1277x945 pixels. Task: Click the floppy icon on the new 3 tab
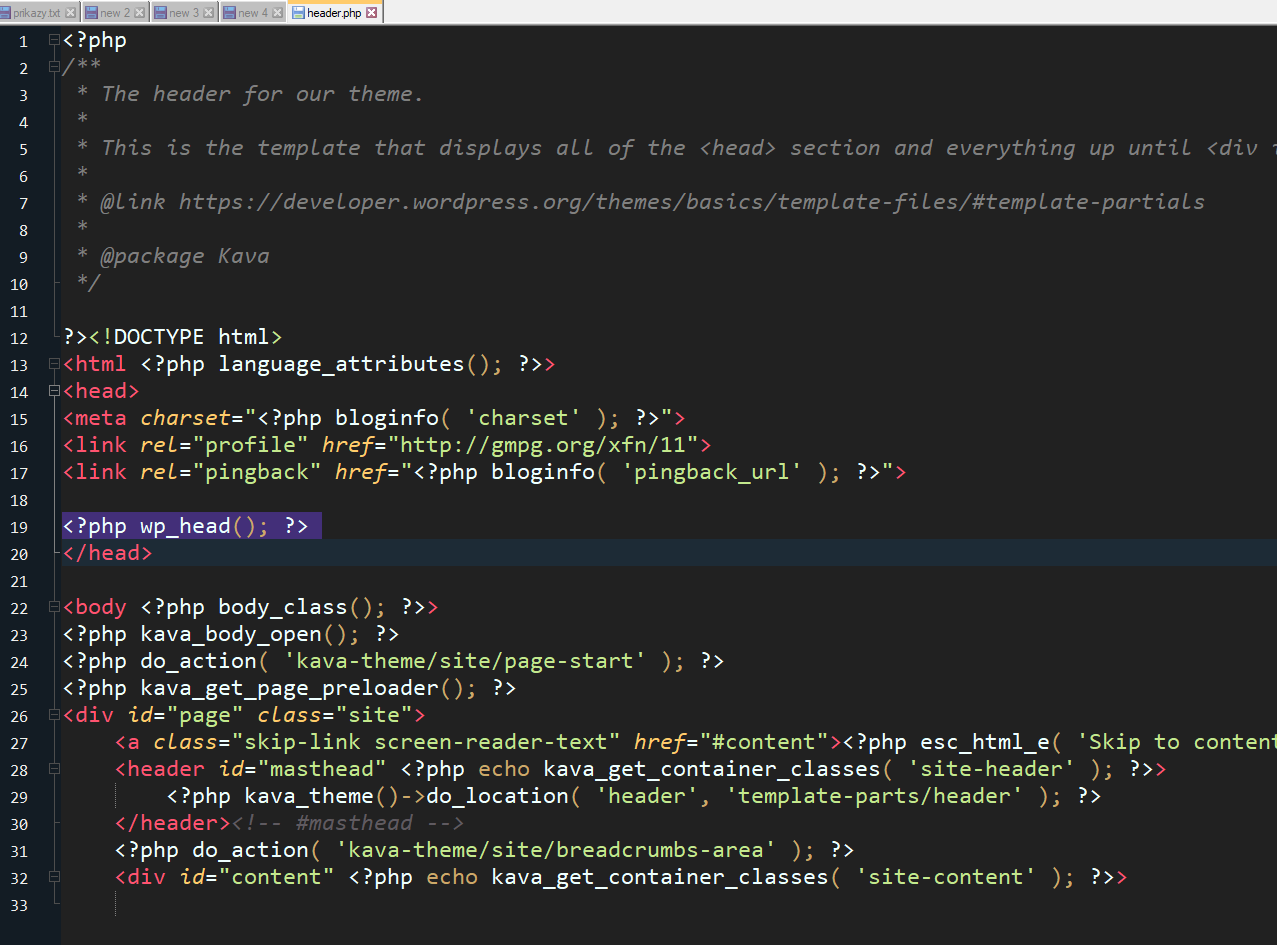(x=161, y=12)
